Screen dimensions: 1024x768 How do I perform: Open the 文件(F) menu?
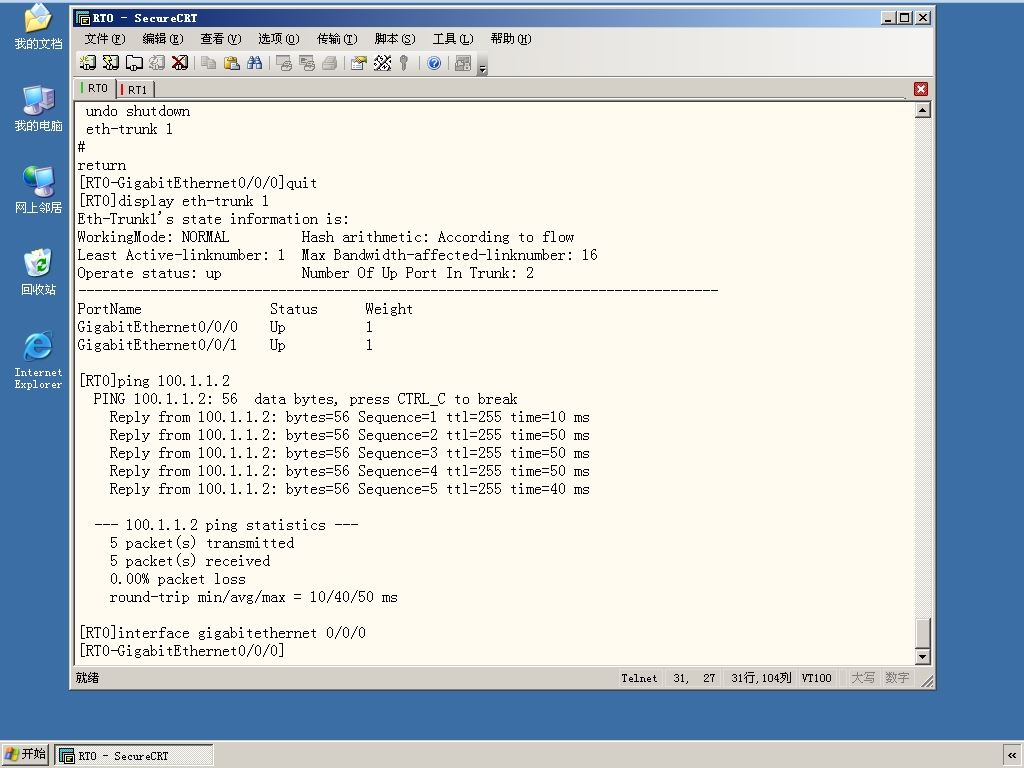coord(104,39)
